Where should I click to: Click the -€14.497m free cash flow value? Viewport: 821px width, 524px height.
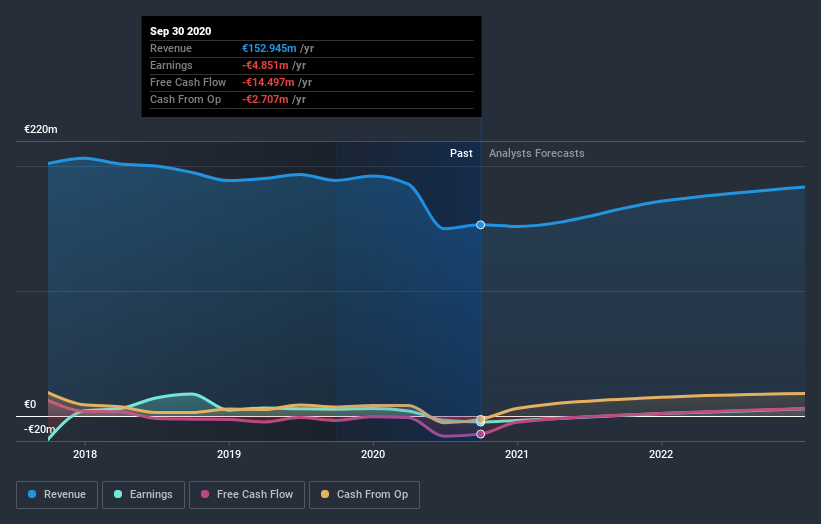(x=268, y=82)
